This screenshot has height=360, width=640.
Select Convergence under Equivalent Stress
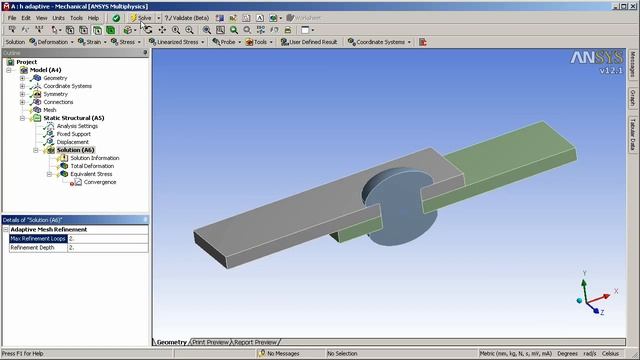(100, 182)
